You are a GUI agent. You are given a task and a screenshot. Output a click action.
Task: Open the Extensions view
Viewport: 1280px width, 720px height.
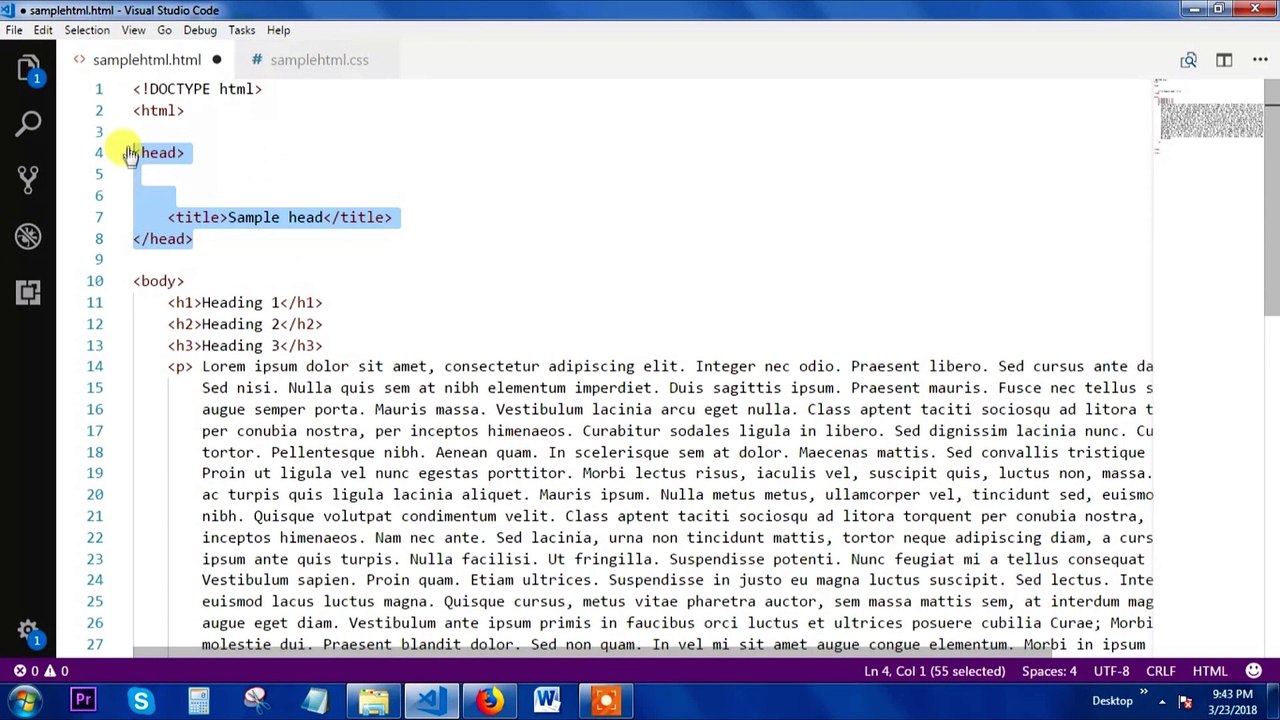(28, 292)
